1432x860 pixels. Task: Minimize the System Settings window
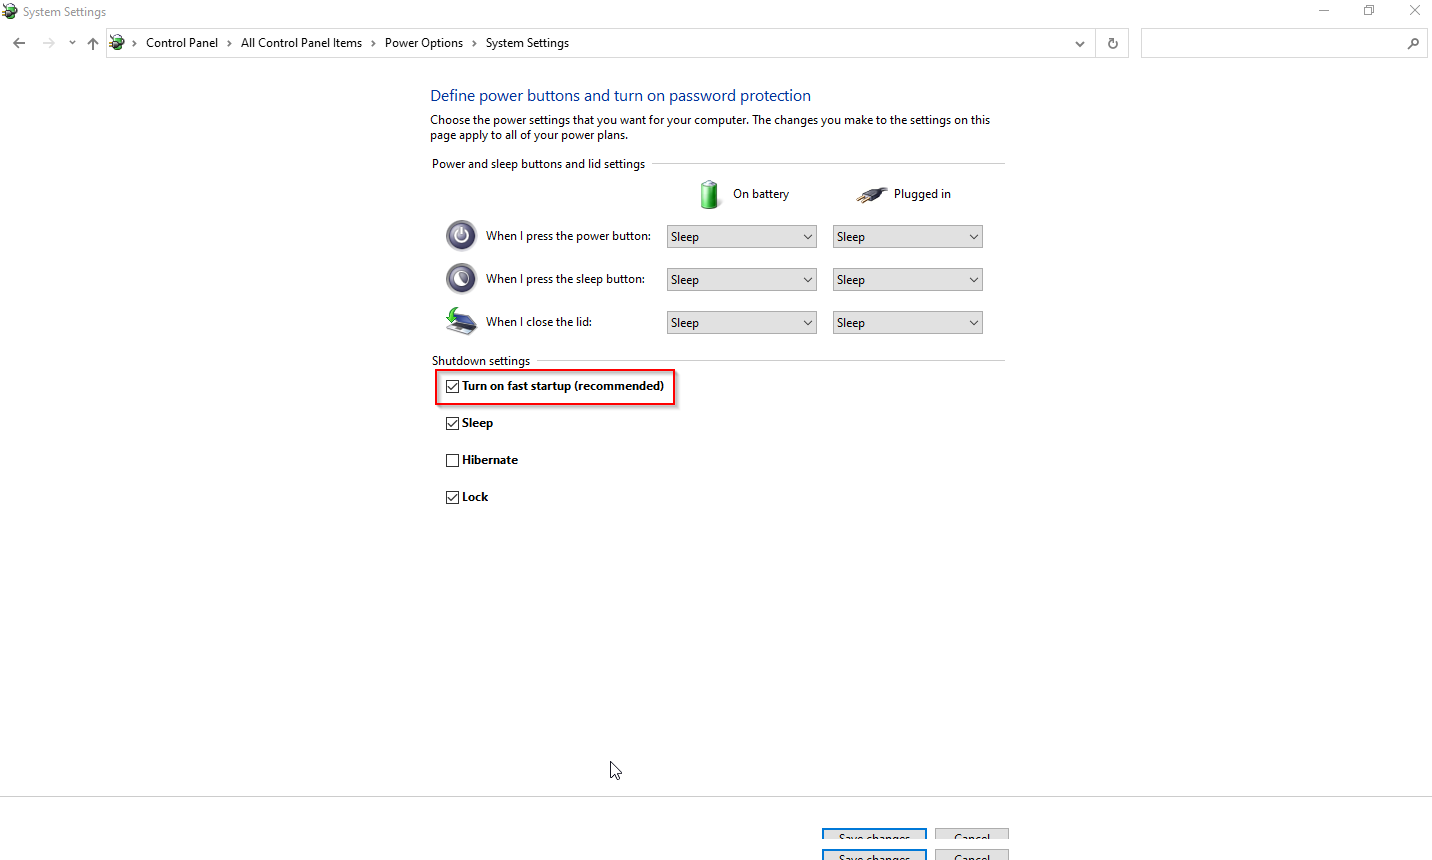tap(1324, 11)
